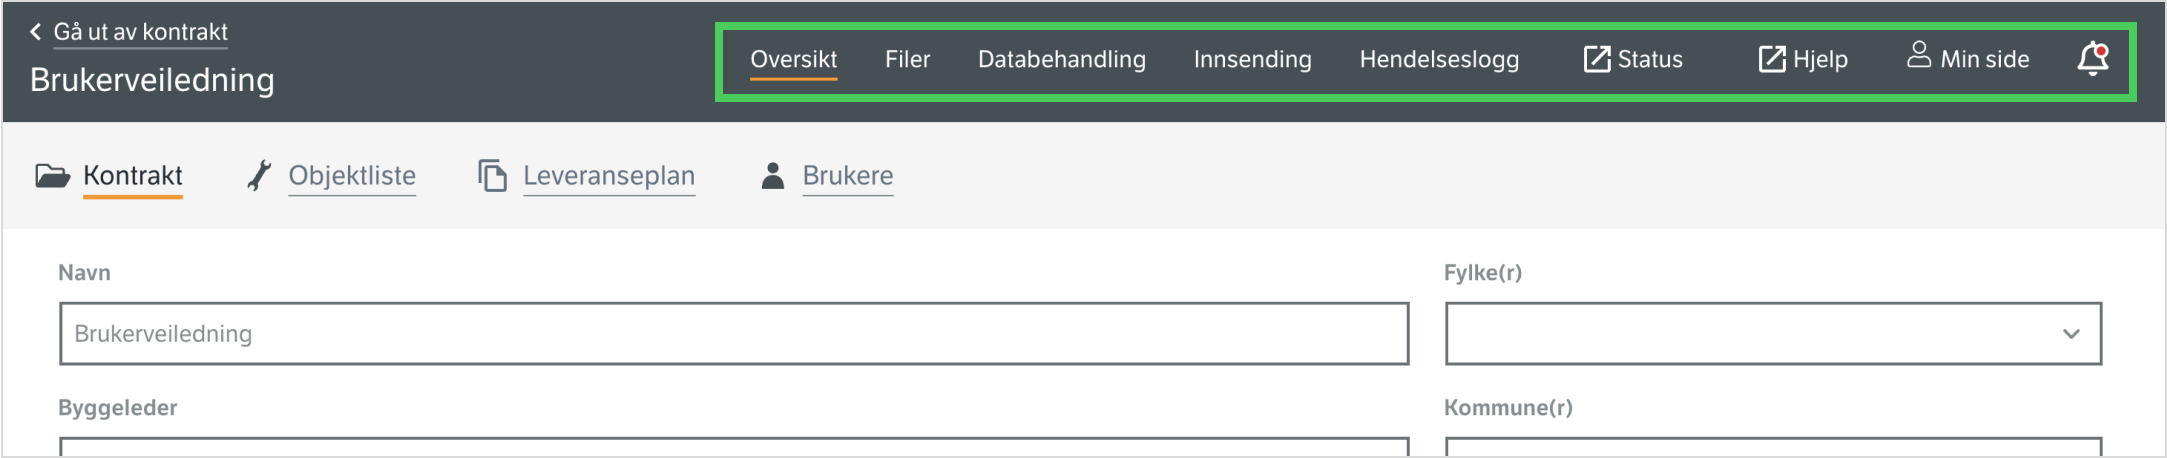Viewport: 2167px width, 458px height.
Task: Switch to the Leveranseplan tab
Action: click(608, 176)
